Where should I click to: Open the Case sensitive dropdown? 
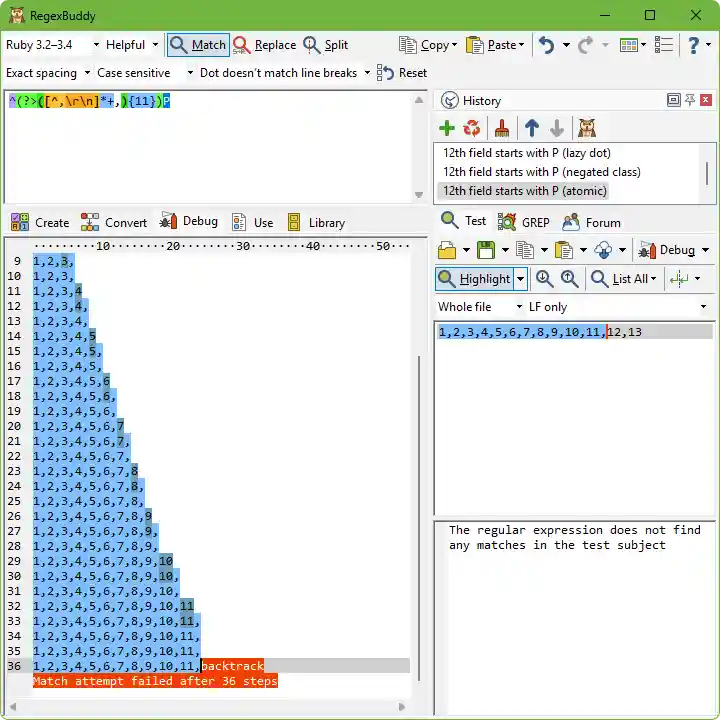click(145, 73)
